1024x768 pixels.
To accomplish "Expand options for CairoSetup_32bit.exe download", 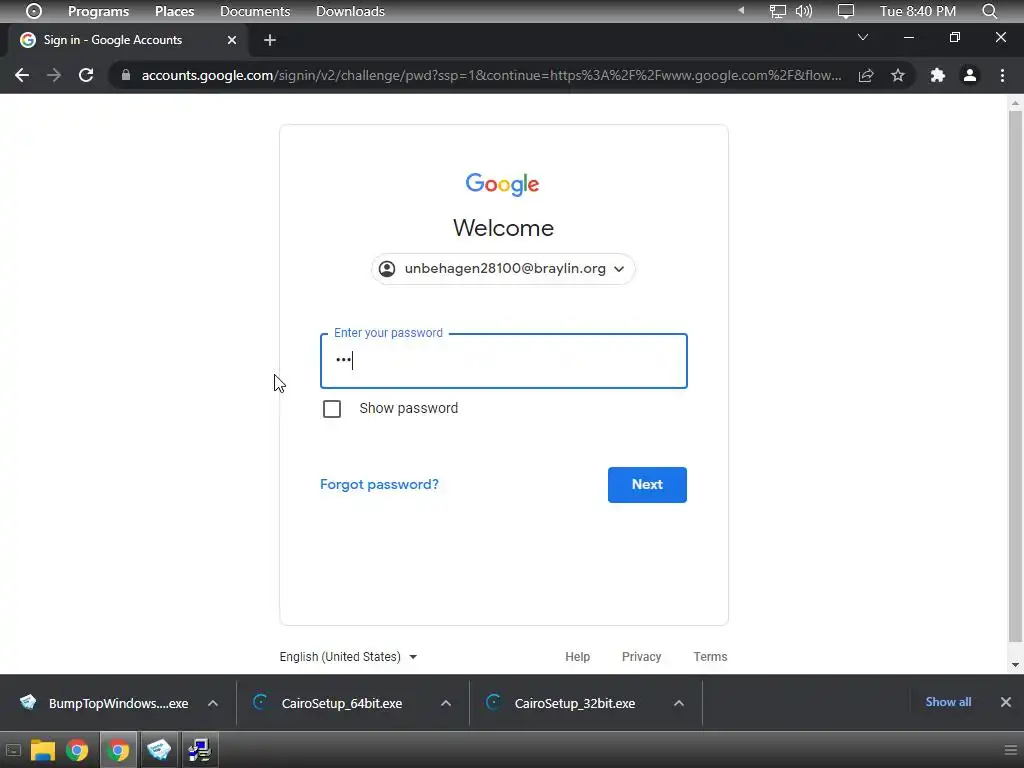I will click(679, 703).
